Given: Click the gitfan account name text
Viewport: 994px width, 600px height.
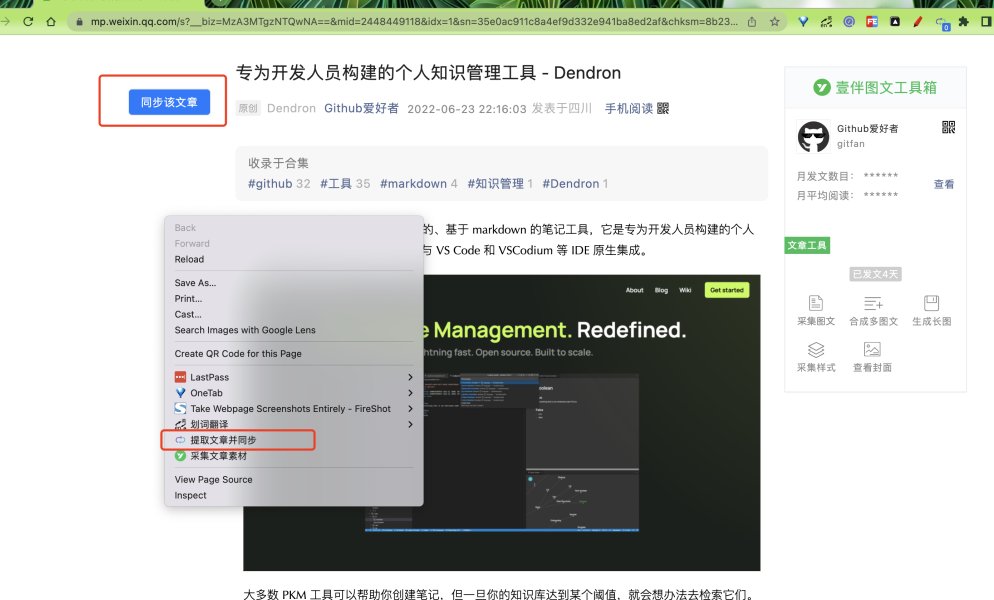Looking at the screenshot, I should pos(851,144).
